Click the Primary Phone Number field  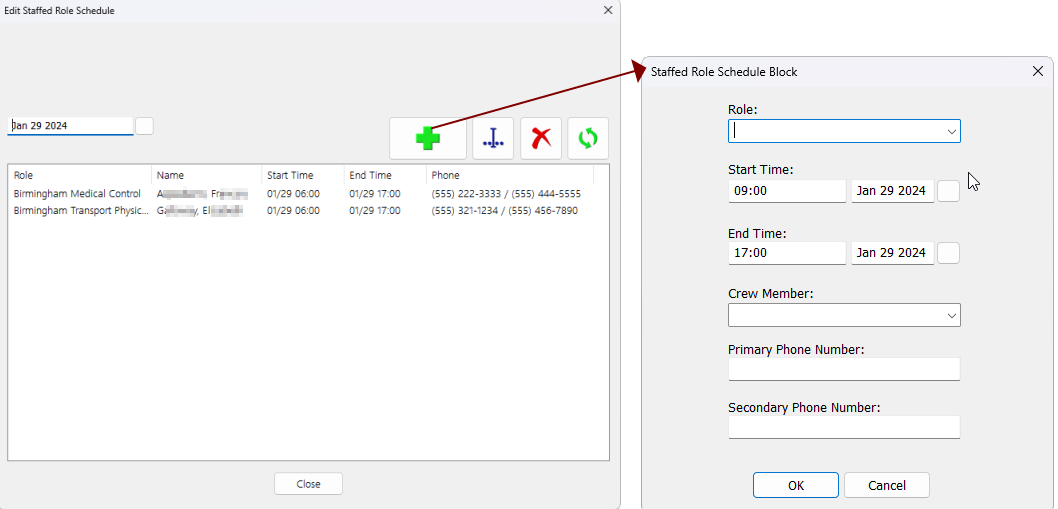(844, 369)
